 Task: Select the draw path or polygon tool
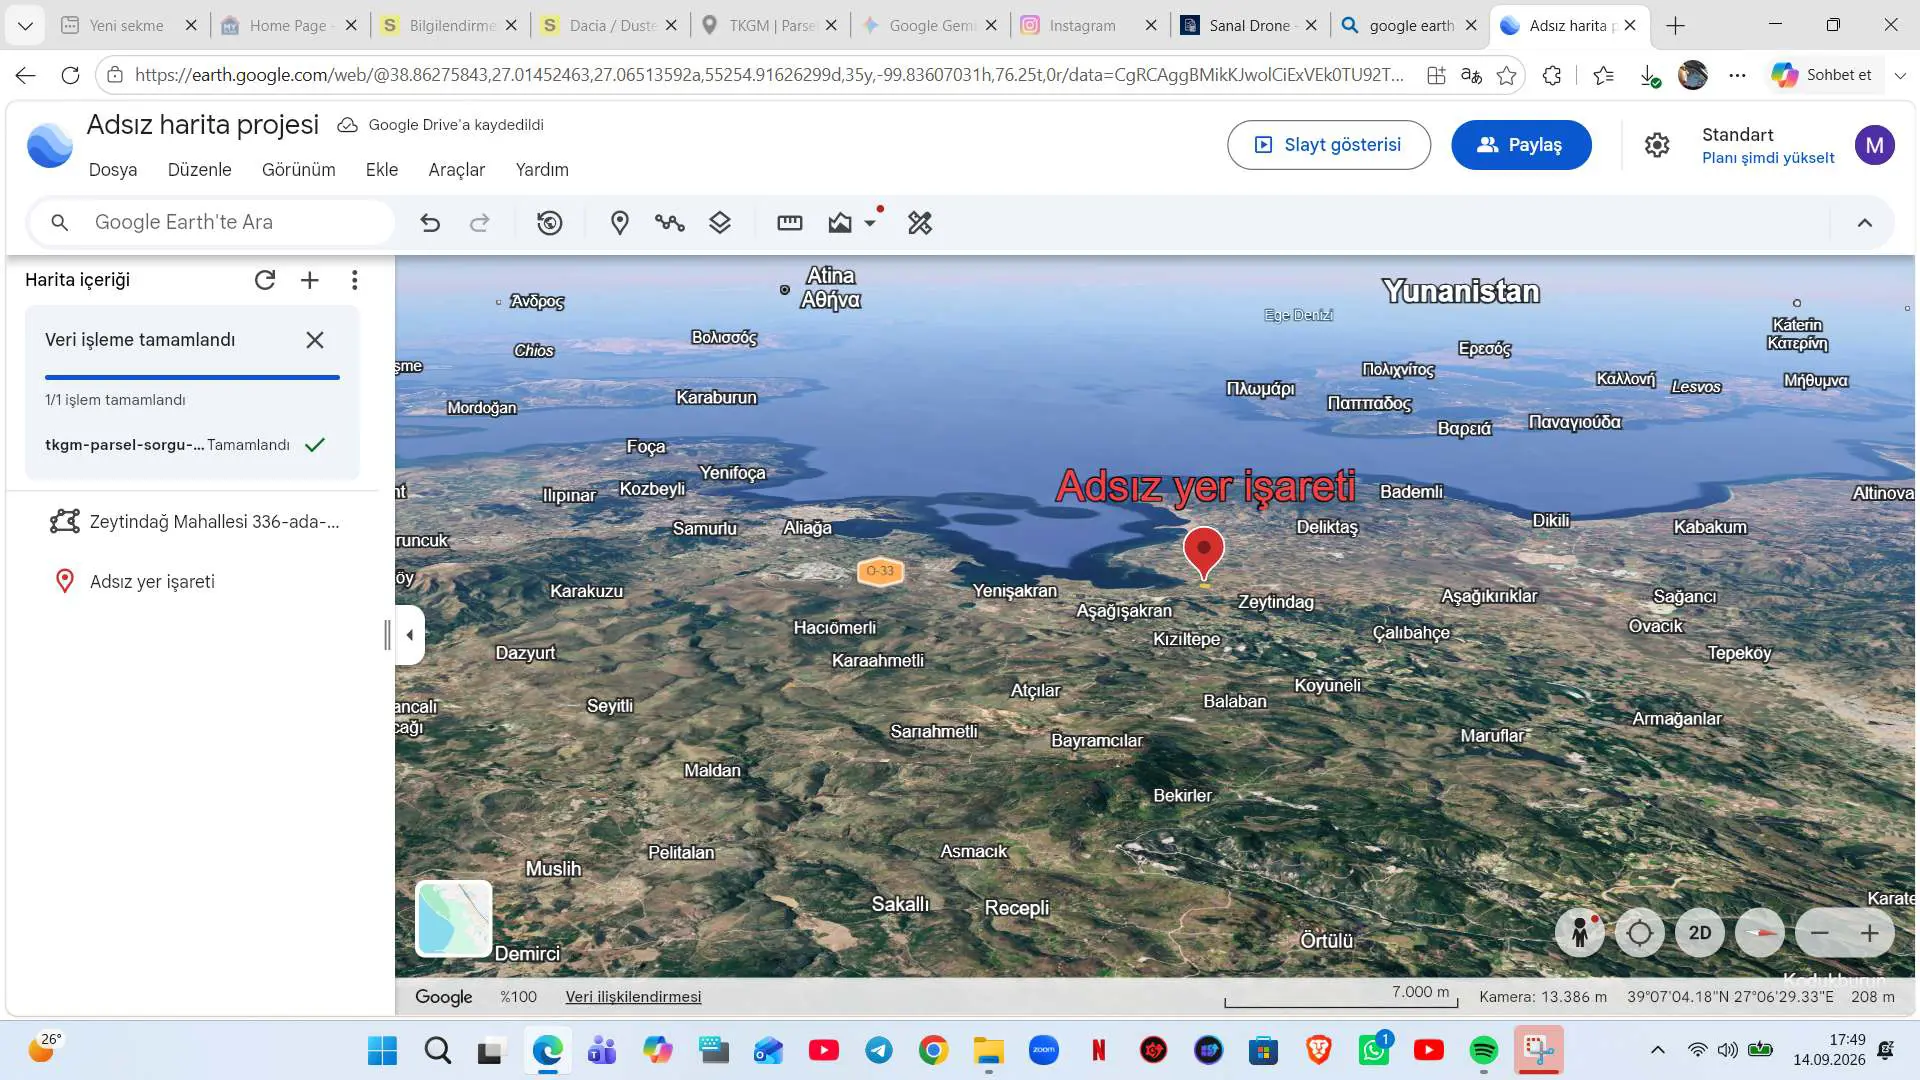pyautogui.click(x=670, y=223)
